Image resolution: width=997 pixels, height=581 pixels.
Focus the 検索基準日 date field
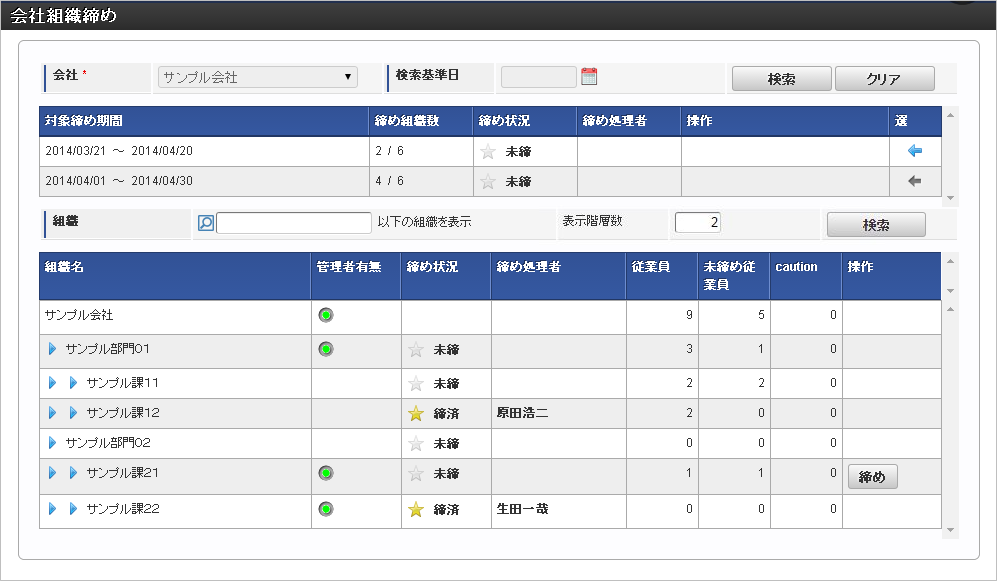click(539, 77)
